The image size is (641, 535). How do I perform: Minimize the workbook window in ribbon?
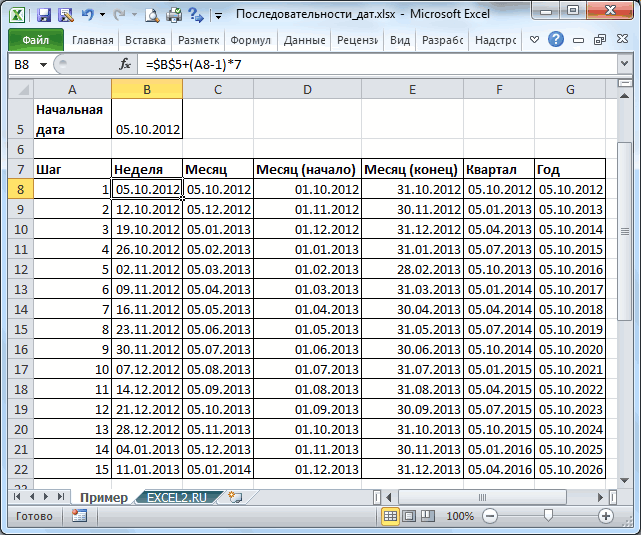click(578, 40)
